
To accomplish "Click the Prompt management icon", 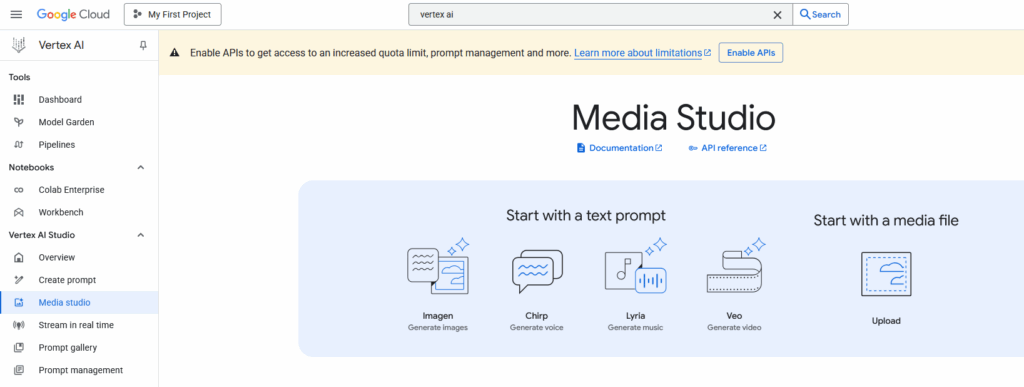I will coord(19,370).
